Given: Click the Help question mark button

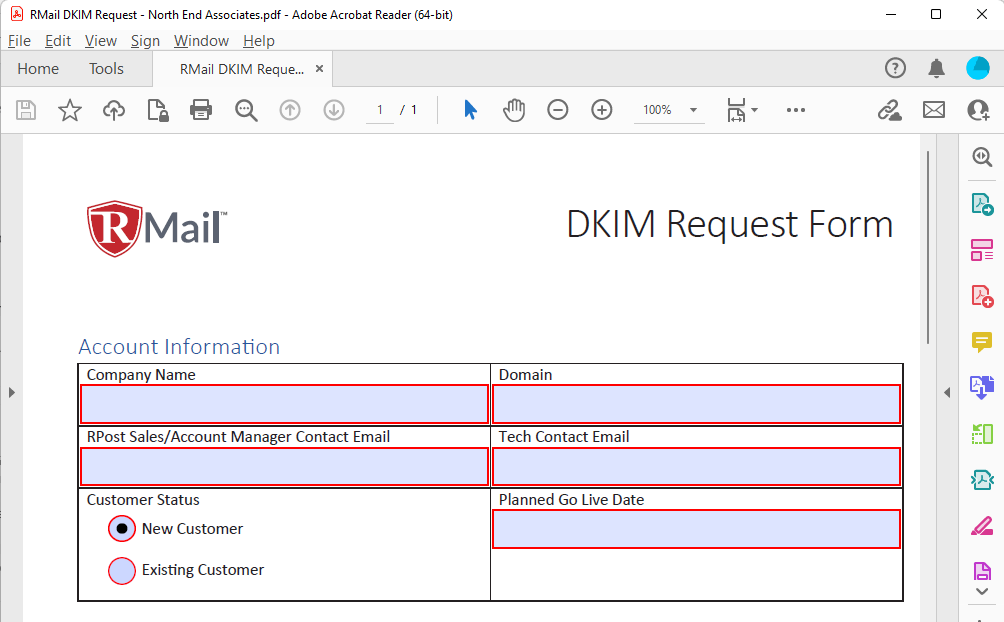Looking at the screenshot, I should click(x=895, y=68).
